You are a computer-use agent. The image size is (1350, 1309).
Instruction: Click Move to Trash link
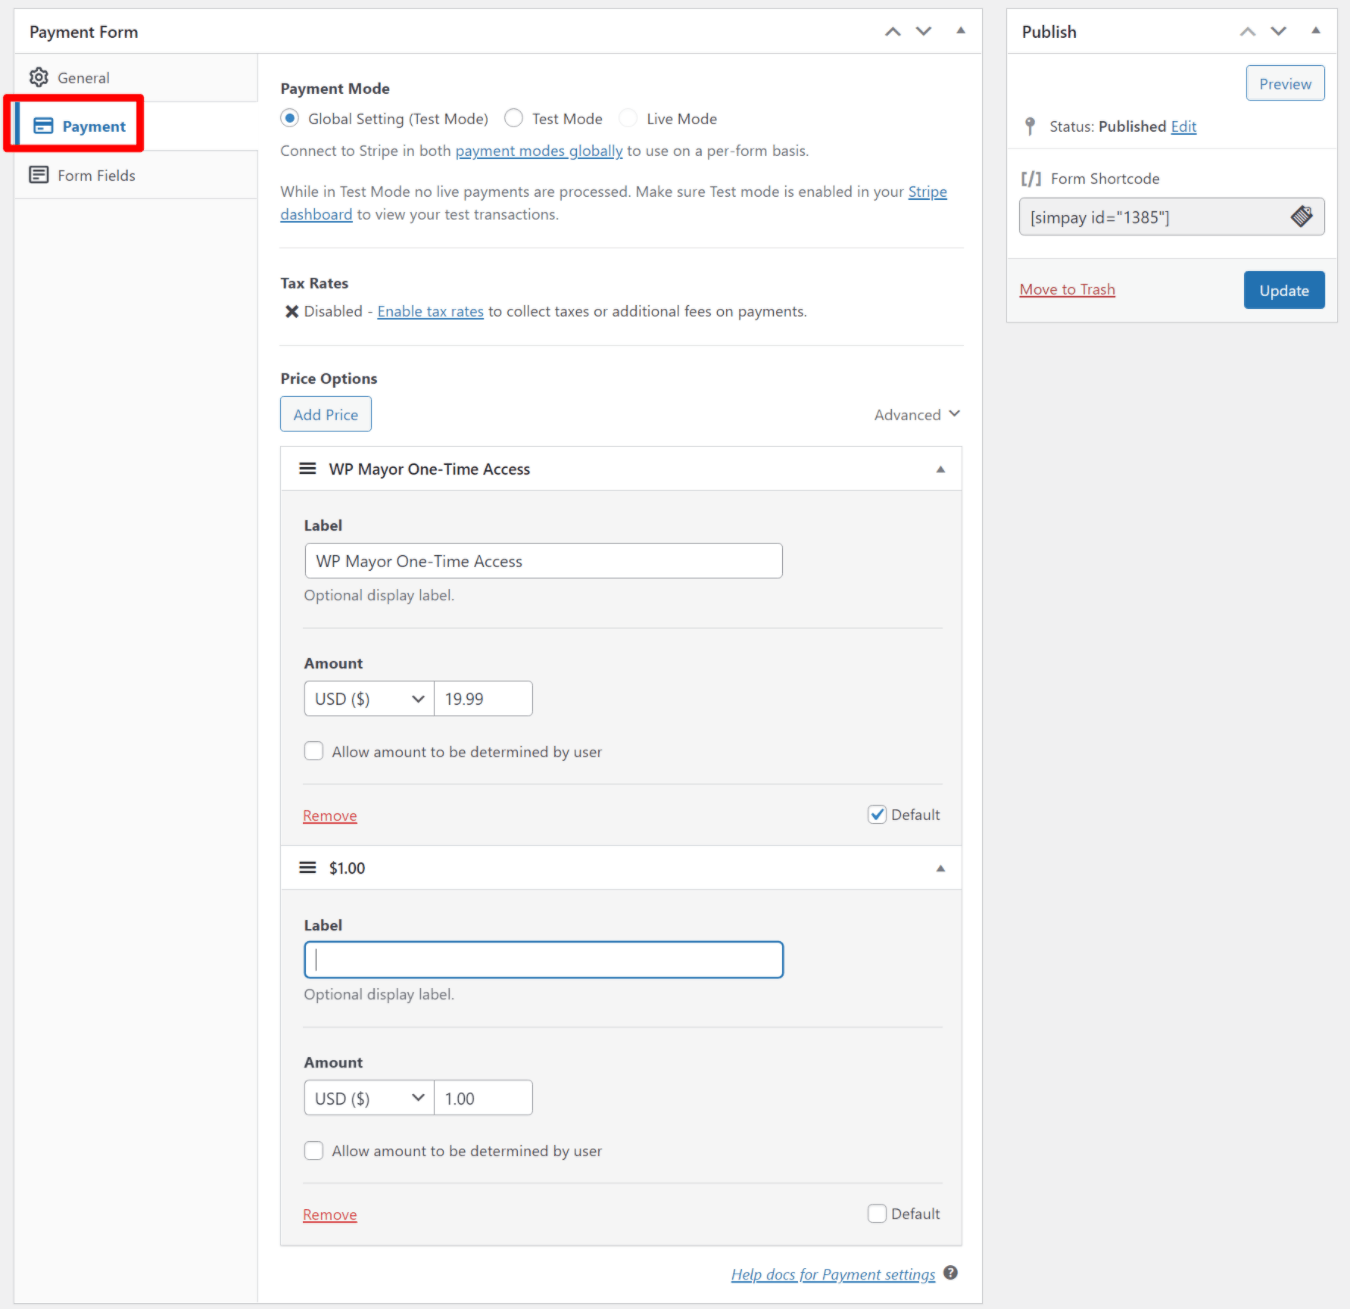[1067, 289]
